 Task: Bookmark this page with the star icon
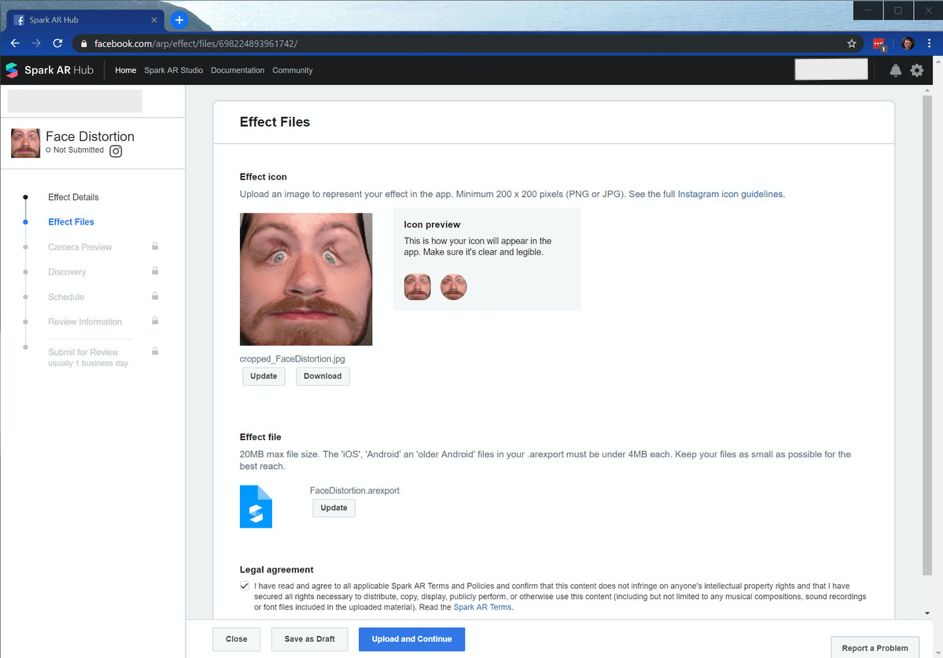pyautogui.click(x=852, y=43)
